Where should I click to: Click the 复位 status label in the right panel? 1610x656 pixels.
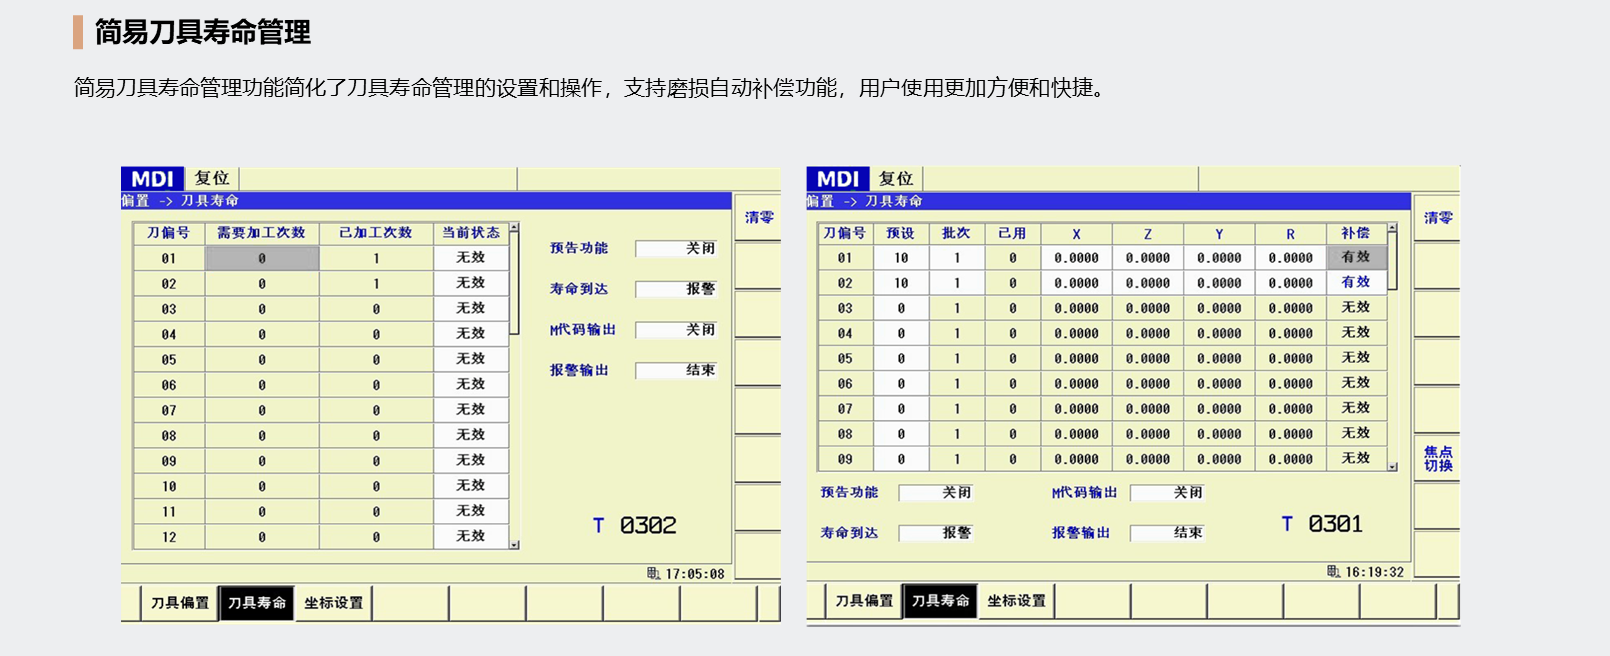click(895, 179)
